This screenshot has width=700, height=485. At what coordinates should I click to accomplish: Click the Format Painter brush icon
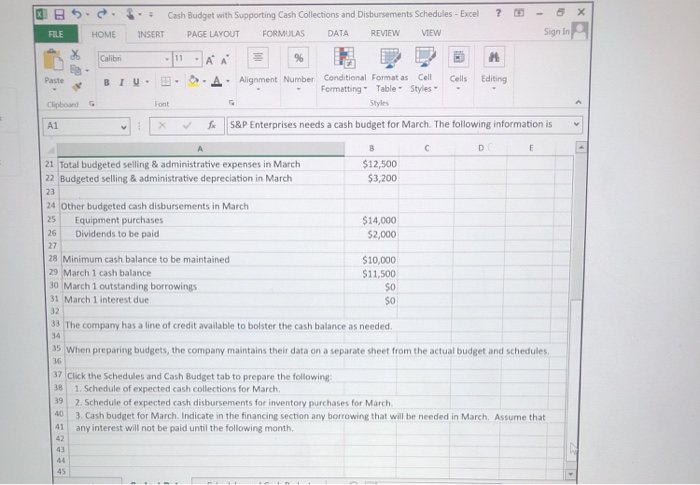76,87
